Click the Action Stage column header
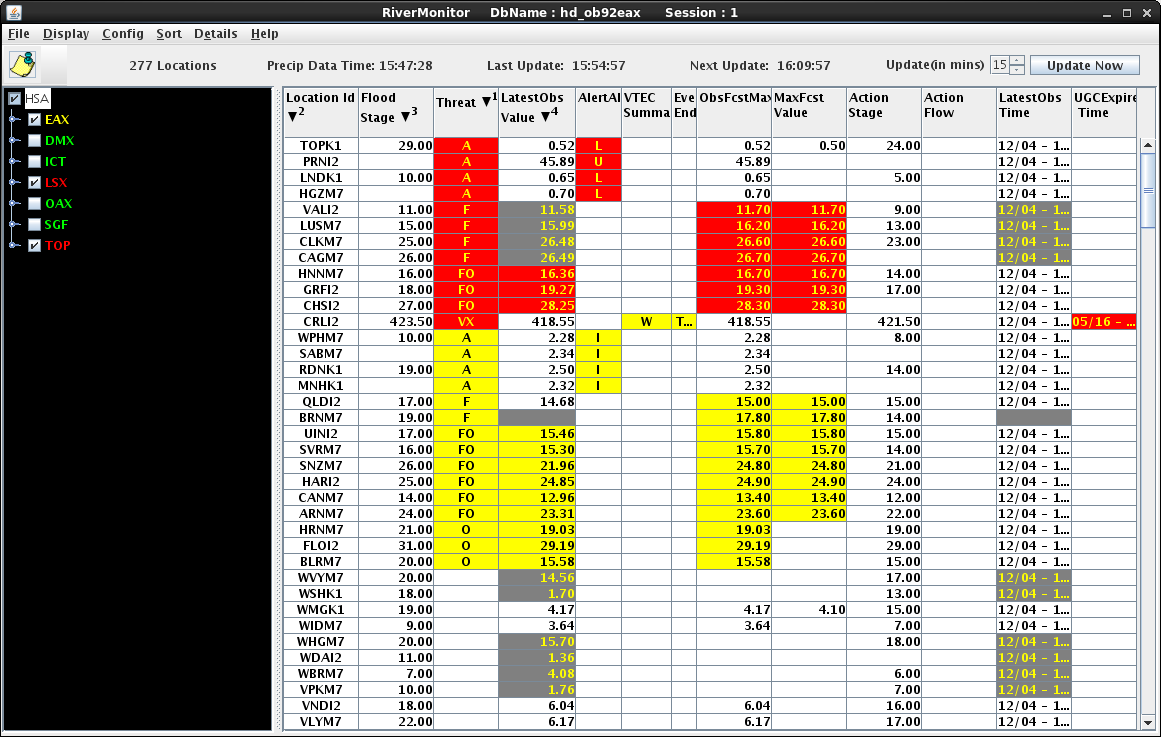The image size is (1161, 737). 883,105
